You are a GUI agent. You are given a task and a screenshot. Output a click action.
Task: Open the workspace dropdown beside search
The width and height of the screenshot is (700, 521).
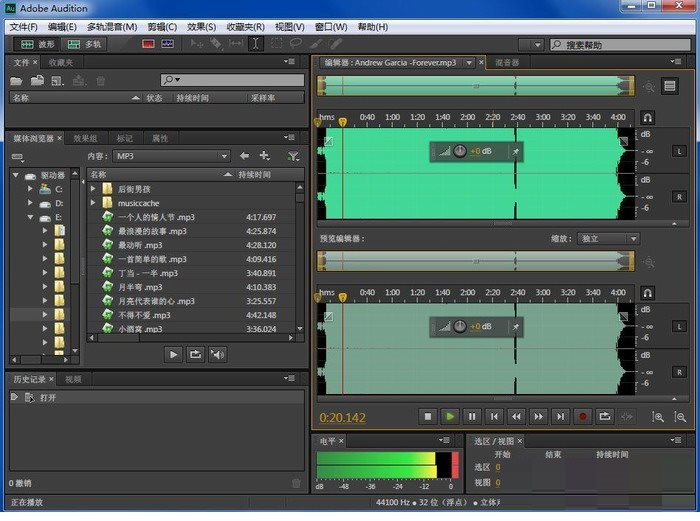click(531, 45)
